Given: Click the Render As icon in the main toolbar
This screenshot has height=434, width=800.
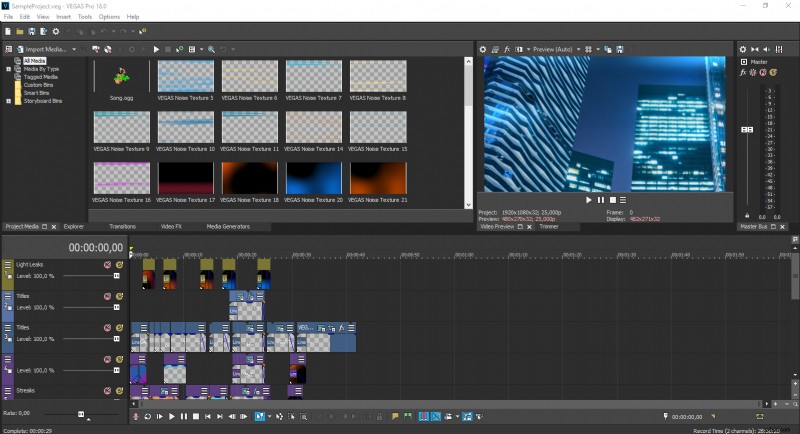Looking at the screenshot, I should pyautogui.click(x=43, y=32).
